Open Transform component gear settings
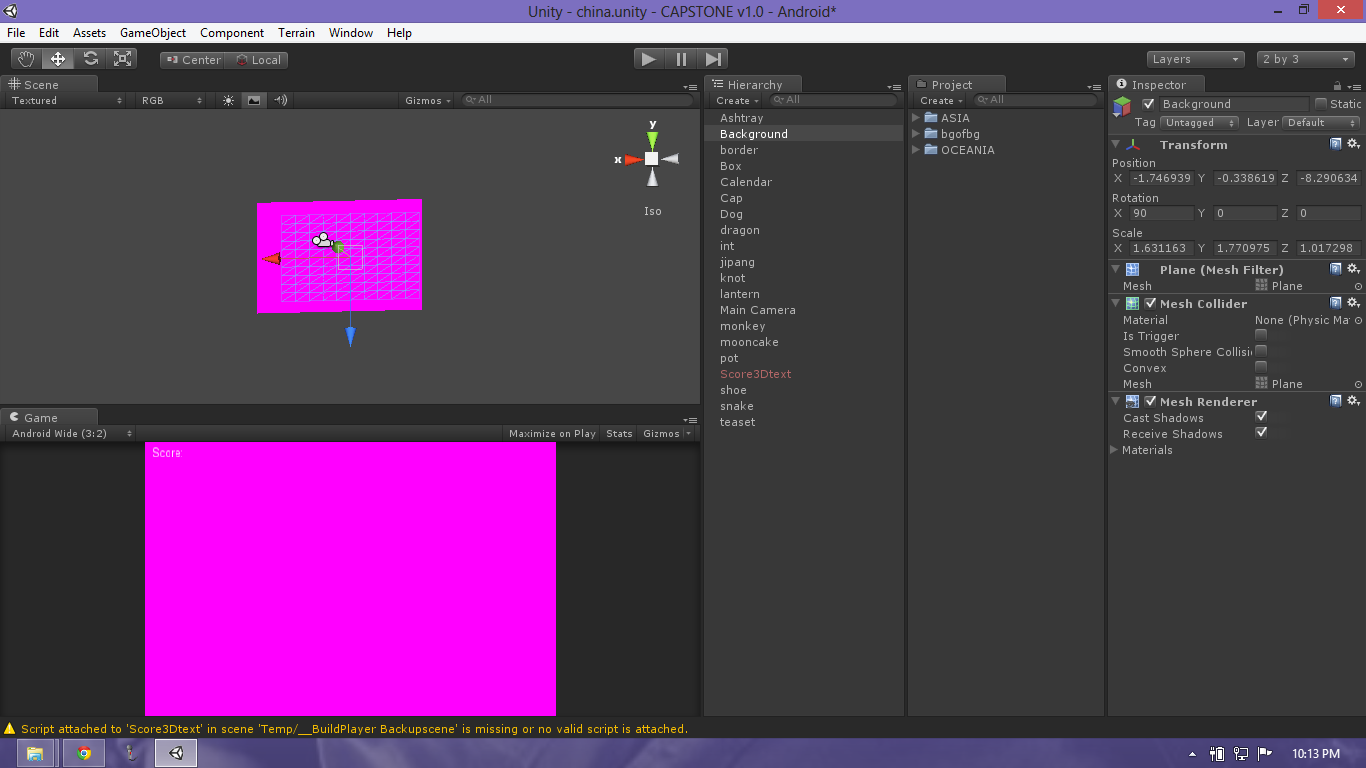This screenshot has width=1366, height=768. click(x=1353, y=144)
